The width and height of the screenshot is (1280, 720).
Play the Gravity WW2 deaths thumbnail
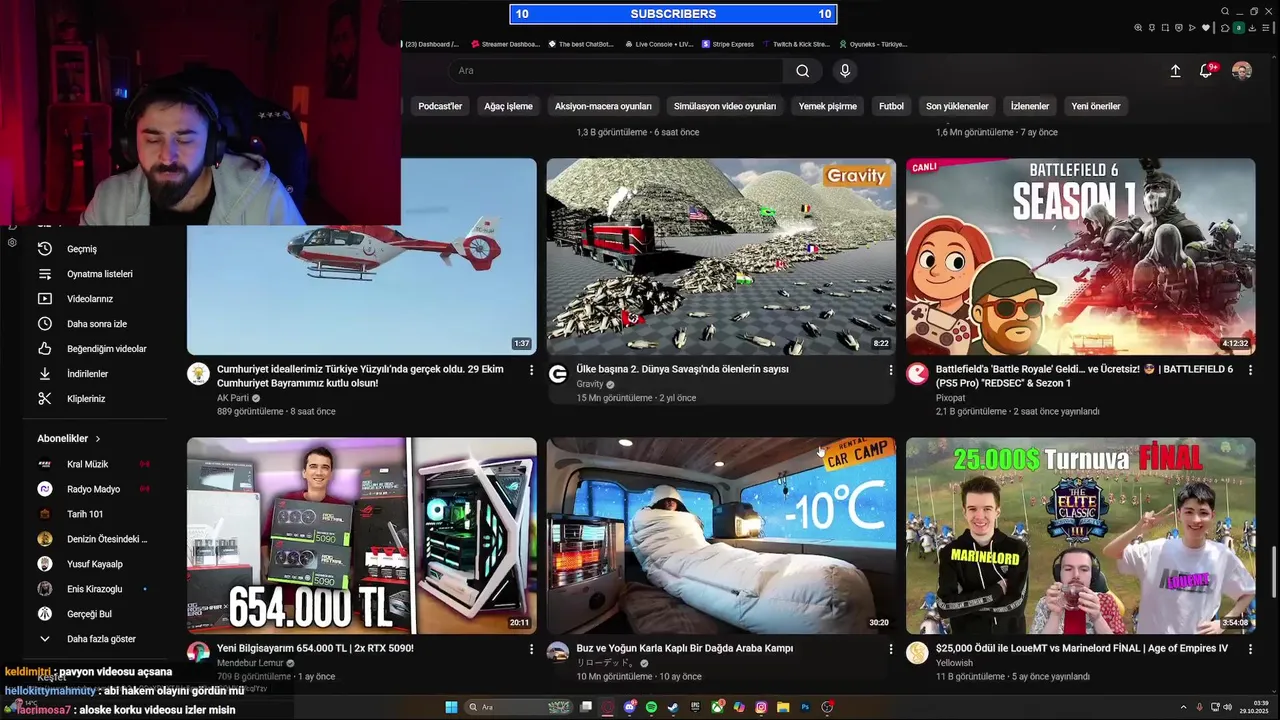coord(721,256)
